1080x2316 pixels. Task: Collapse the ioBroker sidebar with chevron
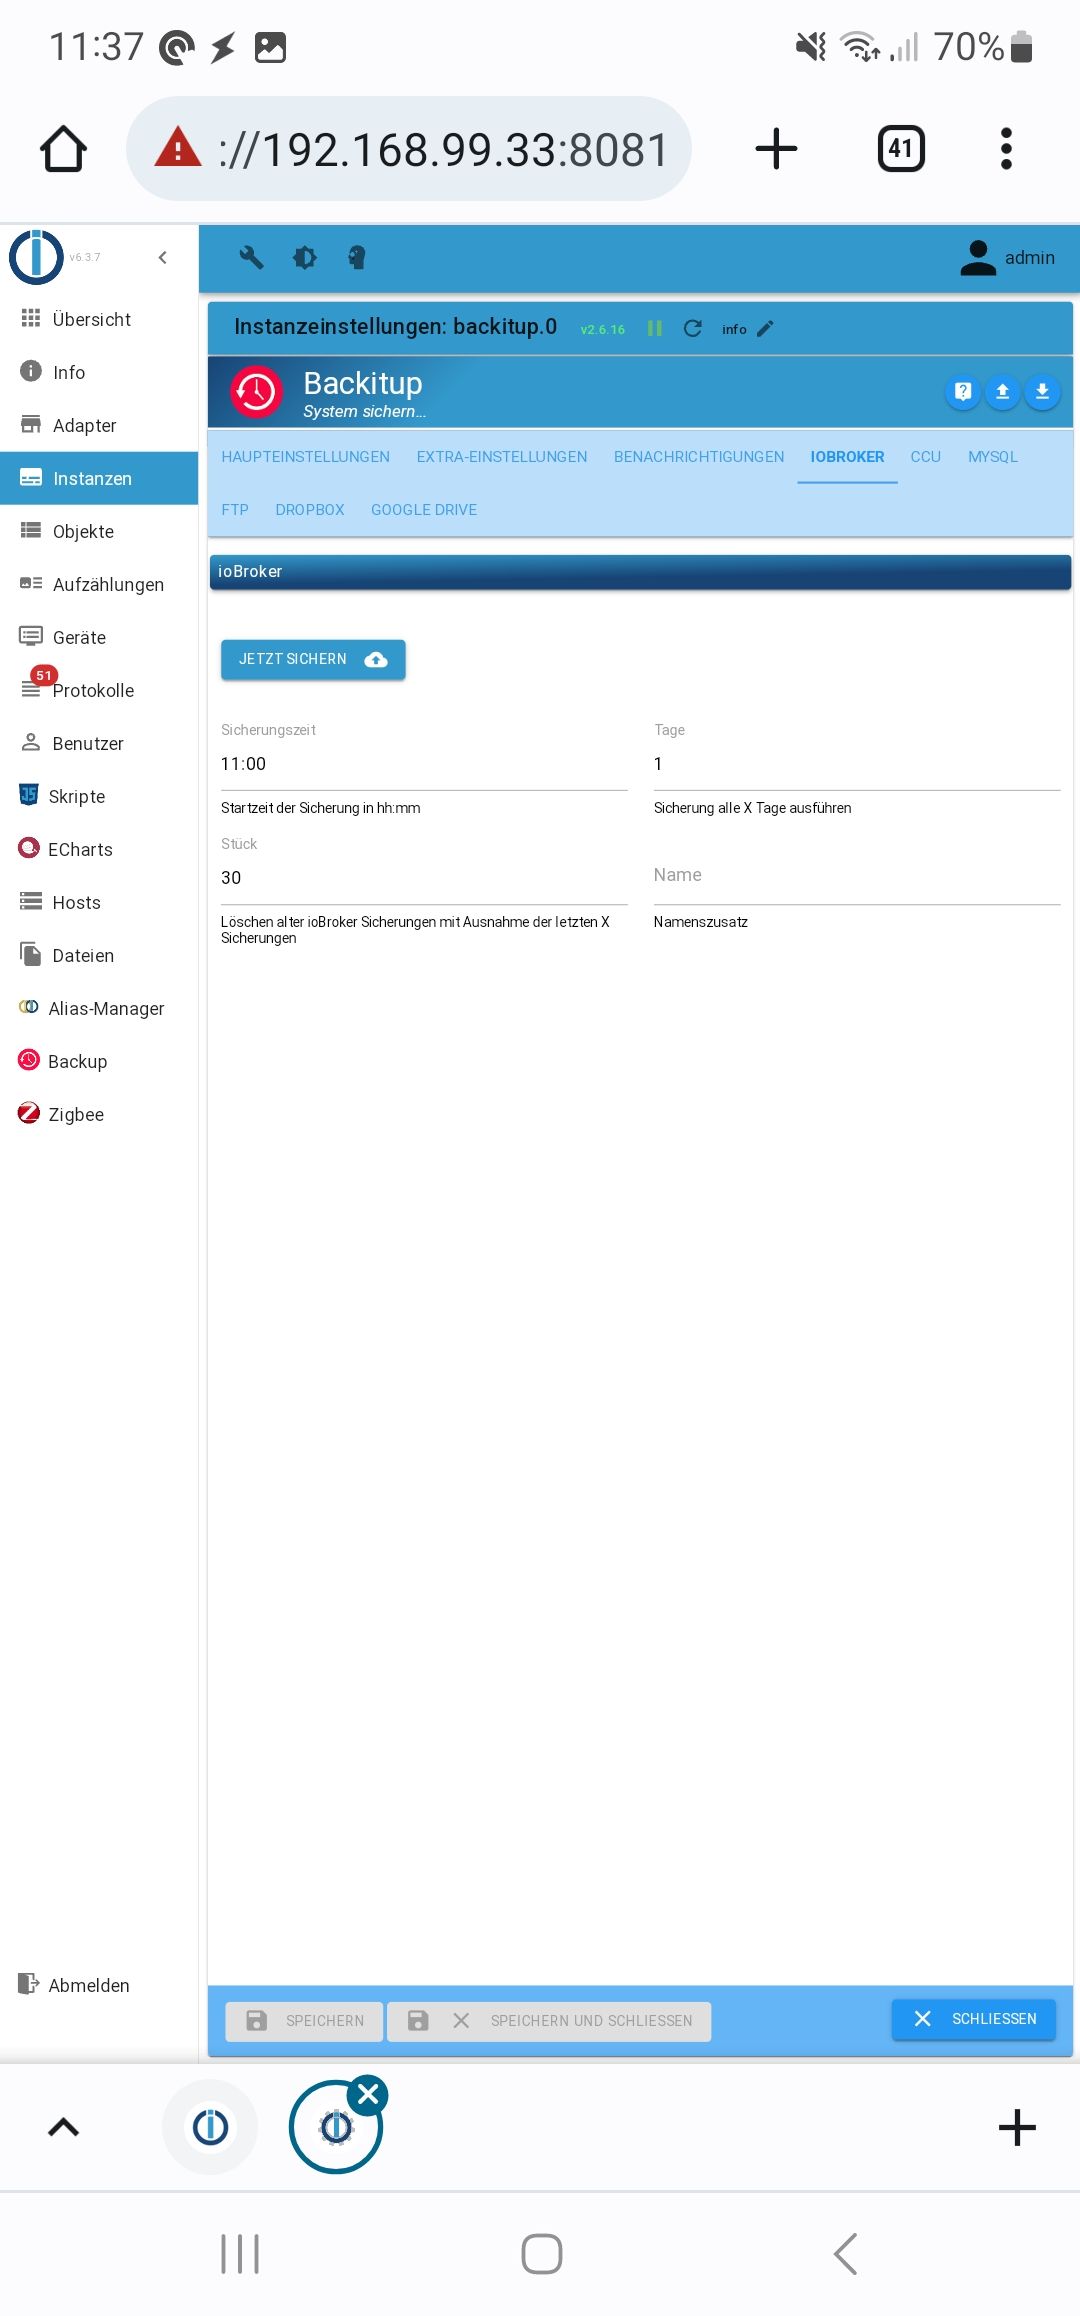(x=162, y=257)
